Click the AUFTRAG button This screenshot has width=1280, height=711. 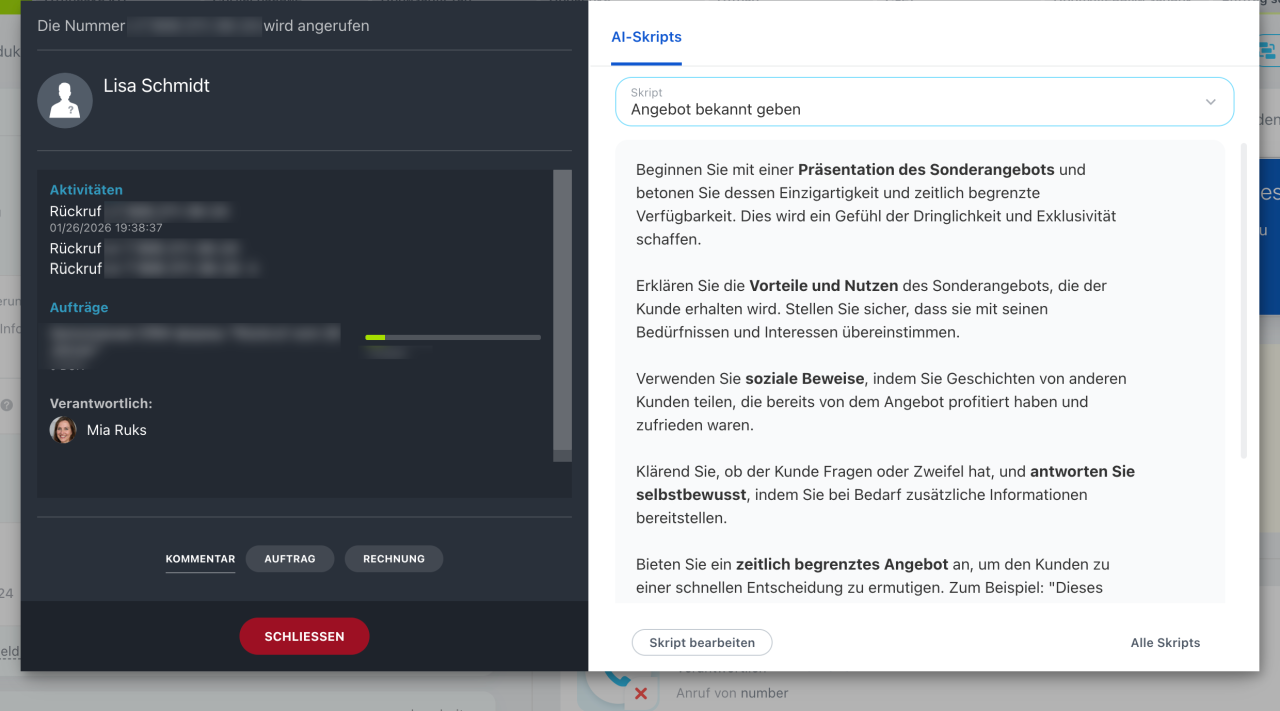point(290,559)
